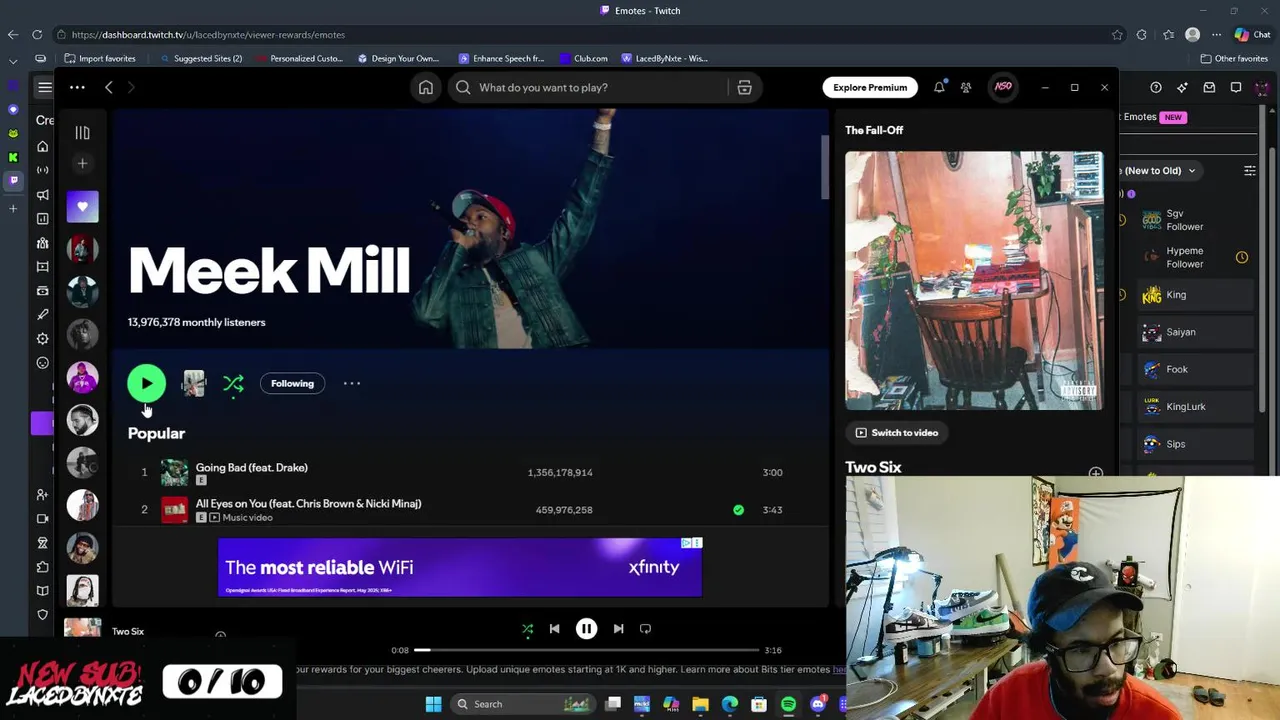Skip to the next track
Viewport: 1280px width, 720px height.
tap(618, 629)
